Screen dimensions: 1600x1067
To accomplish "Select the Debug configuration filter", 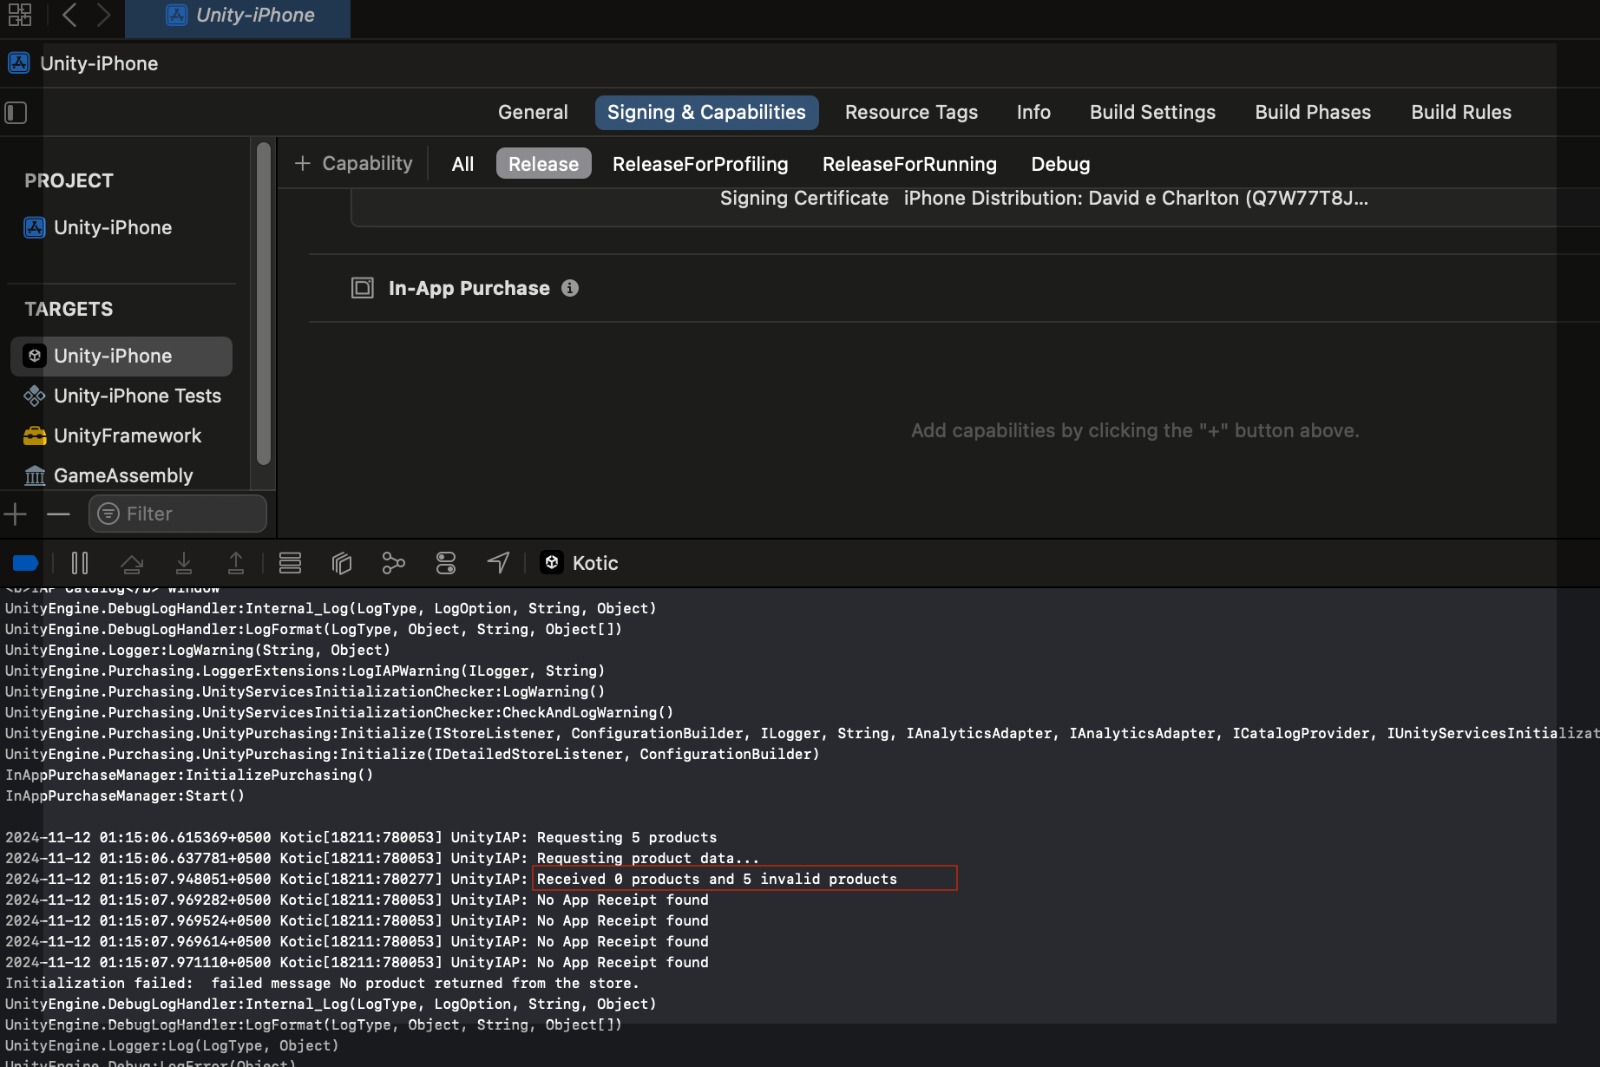I will 1060,164.
